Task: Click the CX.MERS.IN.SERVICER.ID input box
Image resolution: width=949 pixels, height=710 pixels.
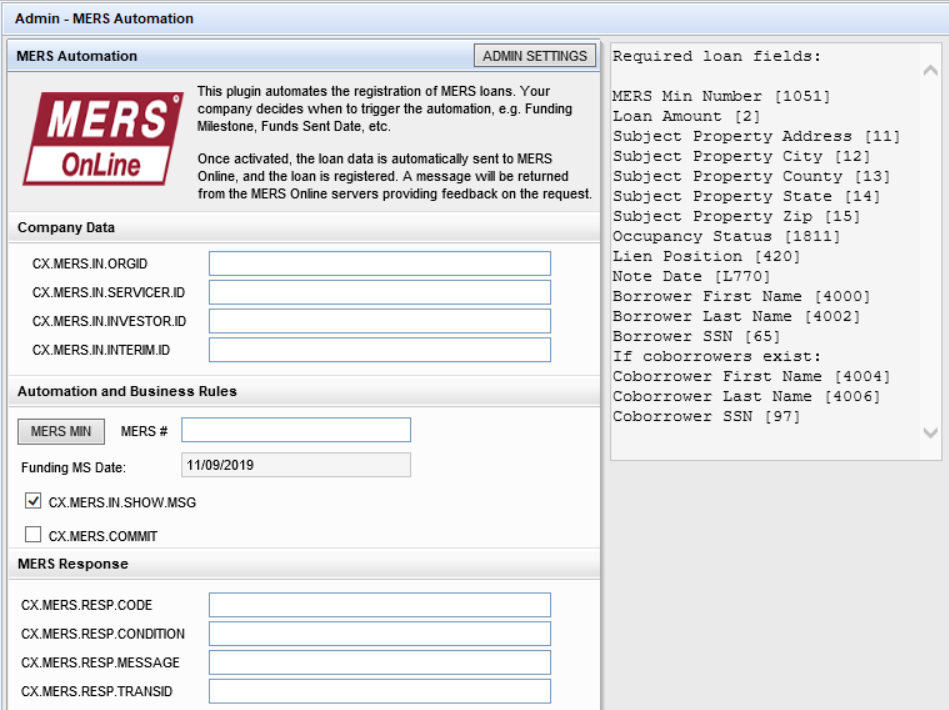Action: click(379, 293)
